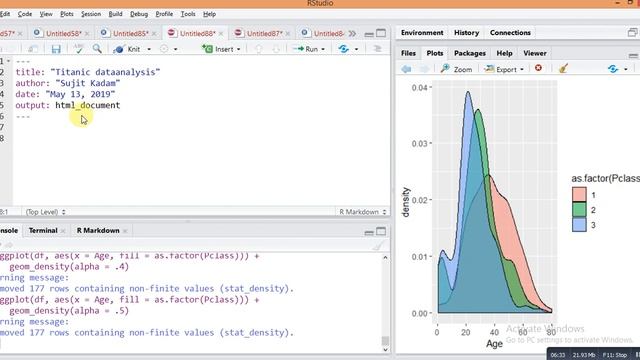Viewport: 640px width, 360px height.
Task: Open the Code menu
Action: coord(24,14)
